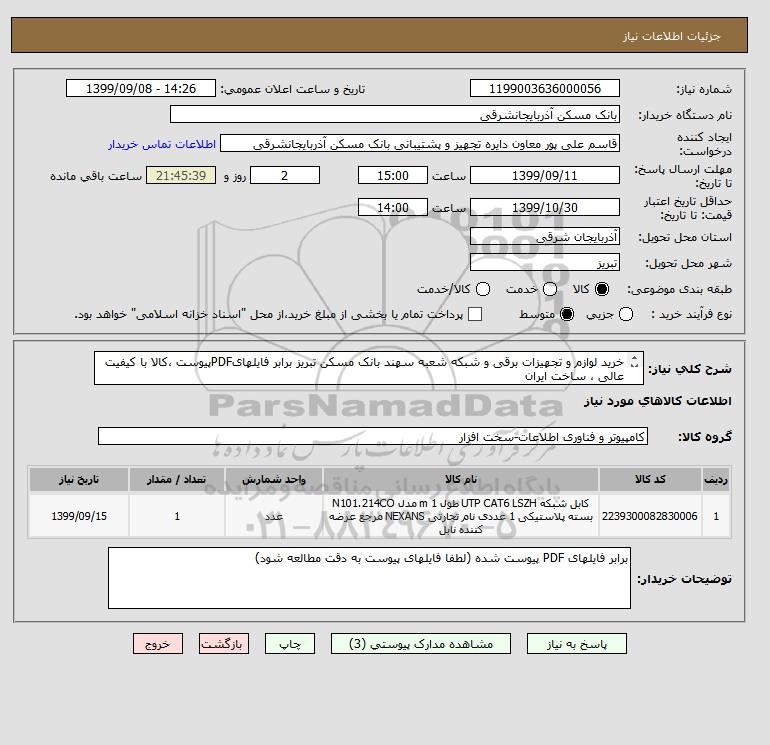Screen dimensions: 770x745
Task: Click the شماره نیاز number field
Action: coord(545,88)
